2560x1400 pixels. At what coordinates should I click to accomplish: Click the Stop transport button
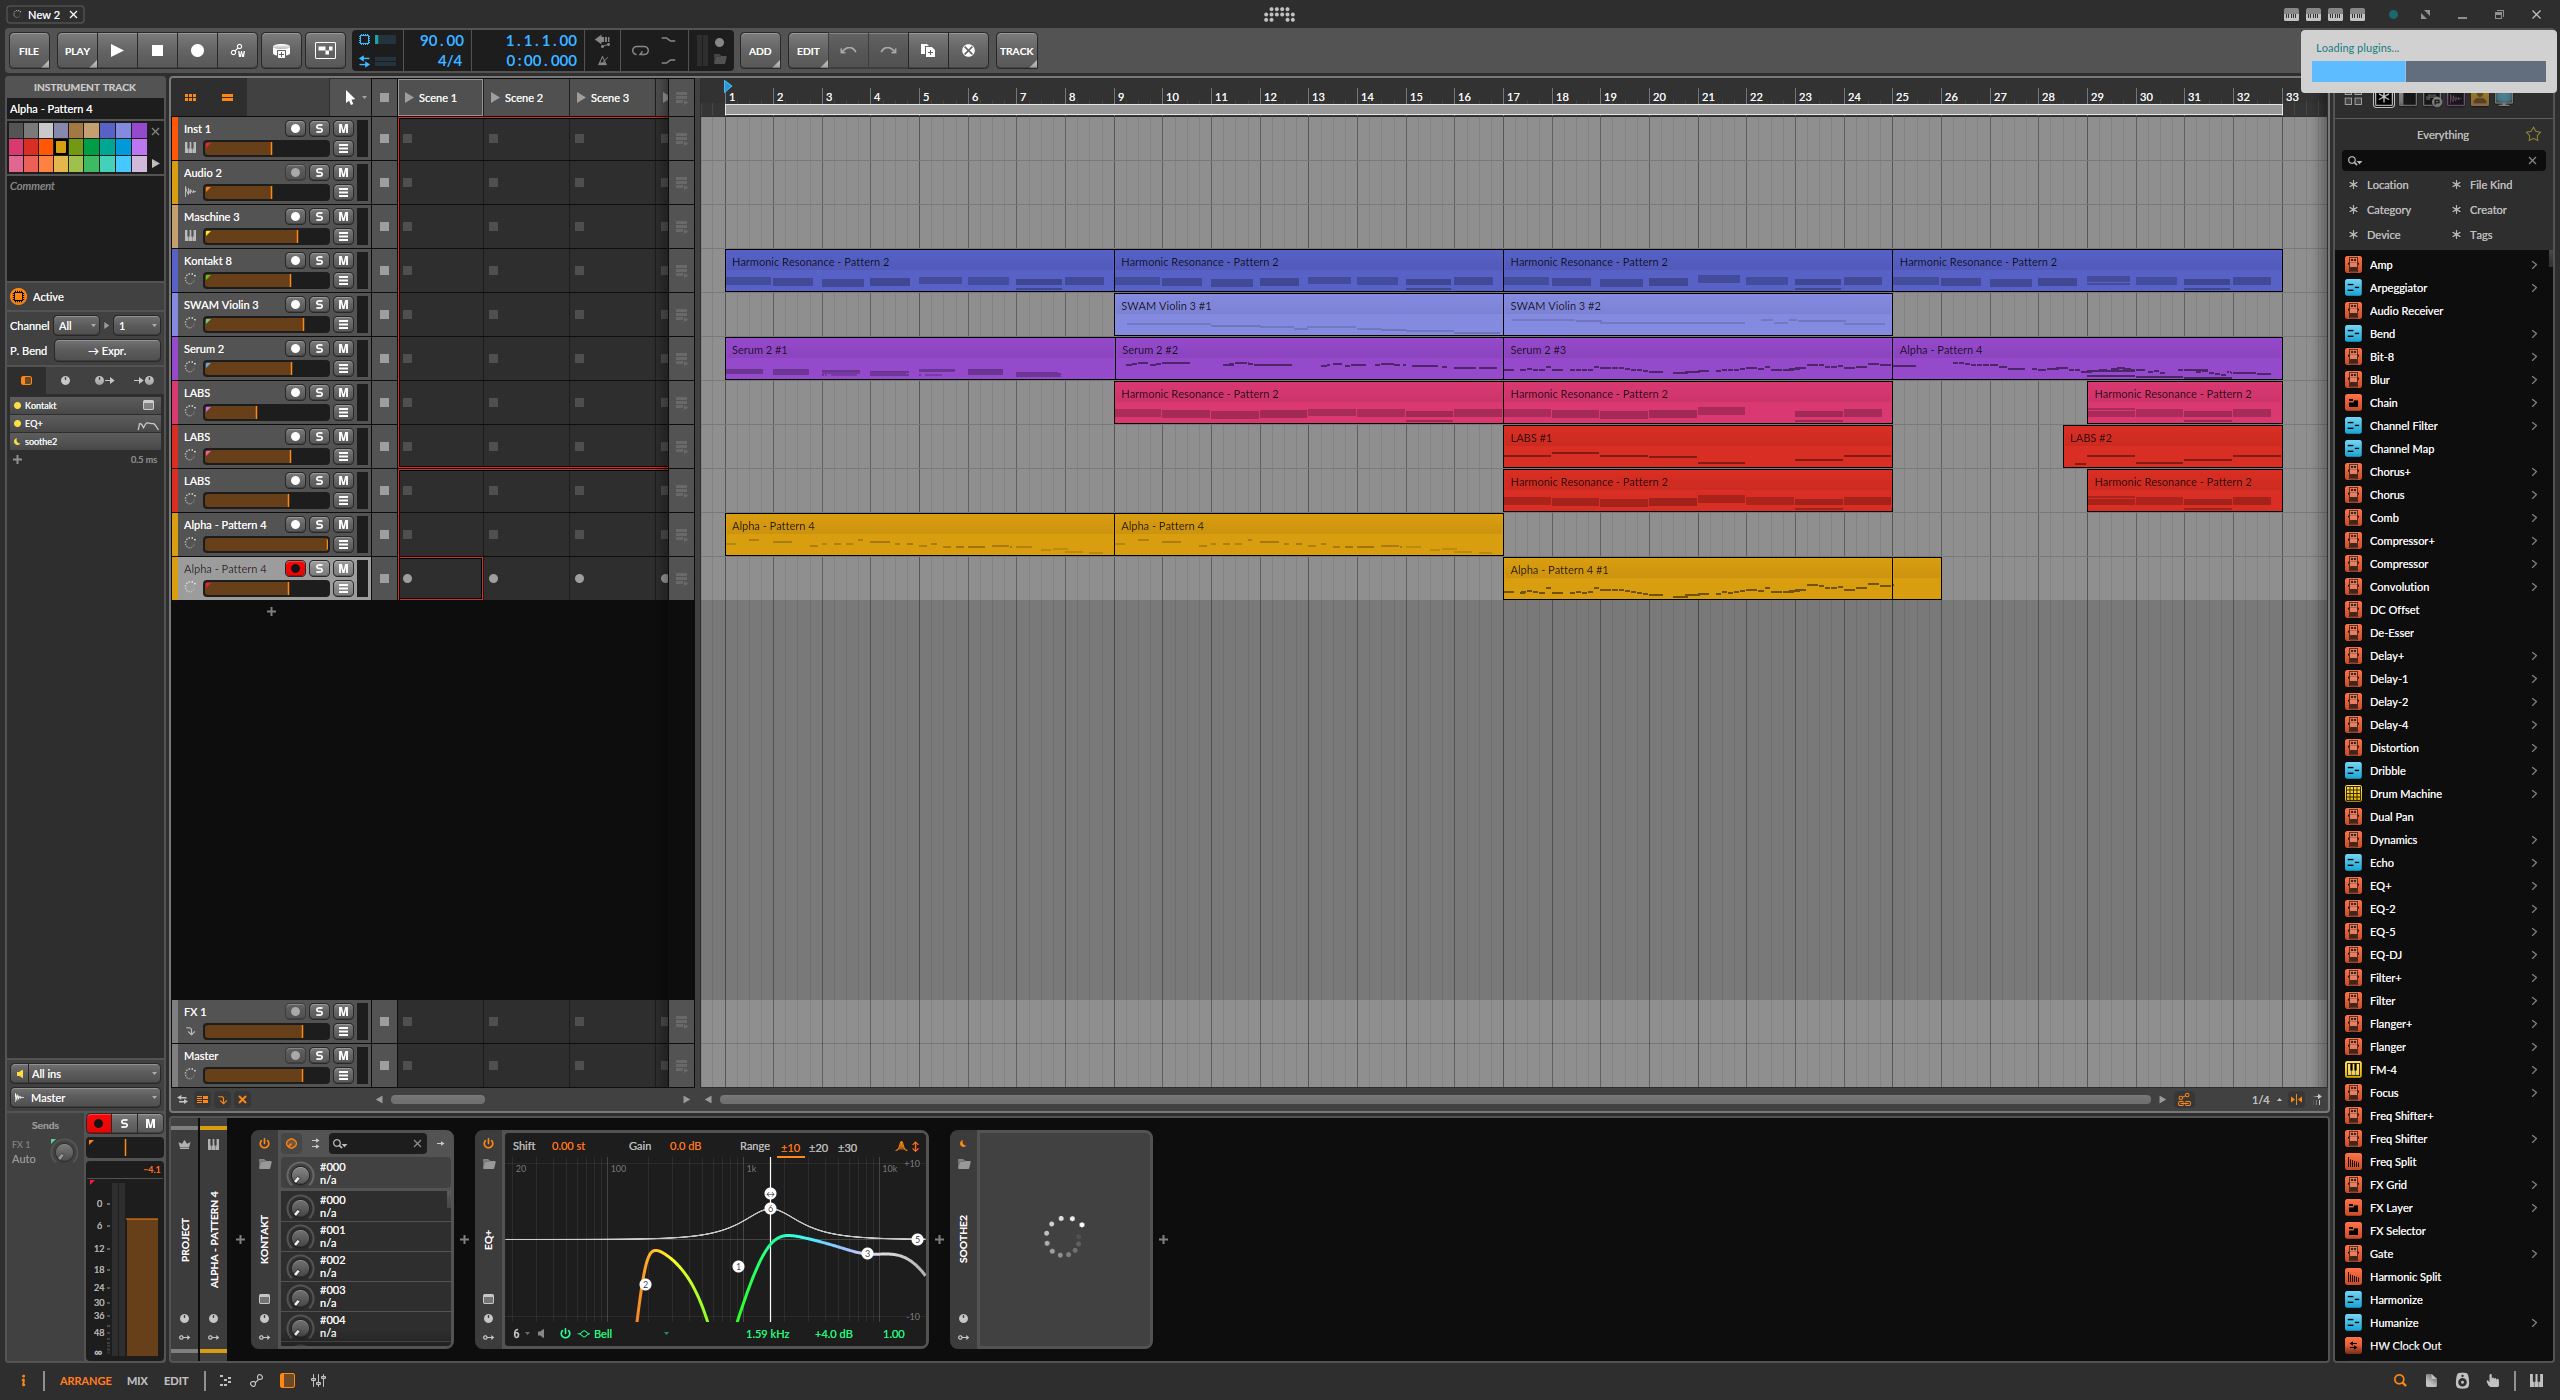tap(157, 51)
